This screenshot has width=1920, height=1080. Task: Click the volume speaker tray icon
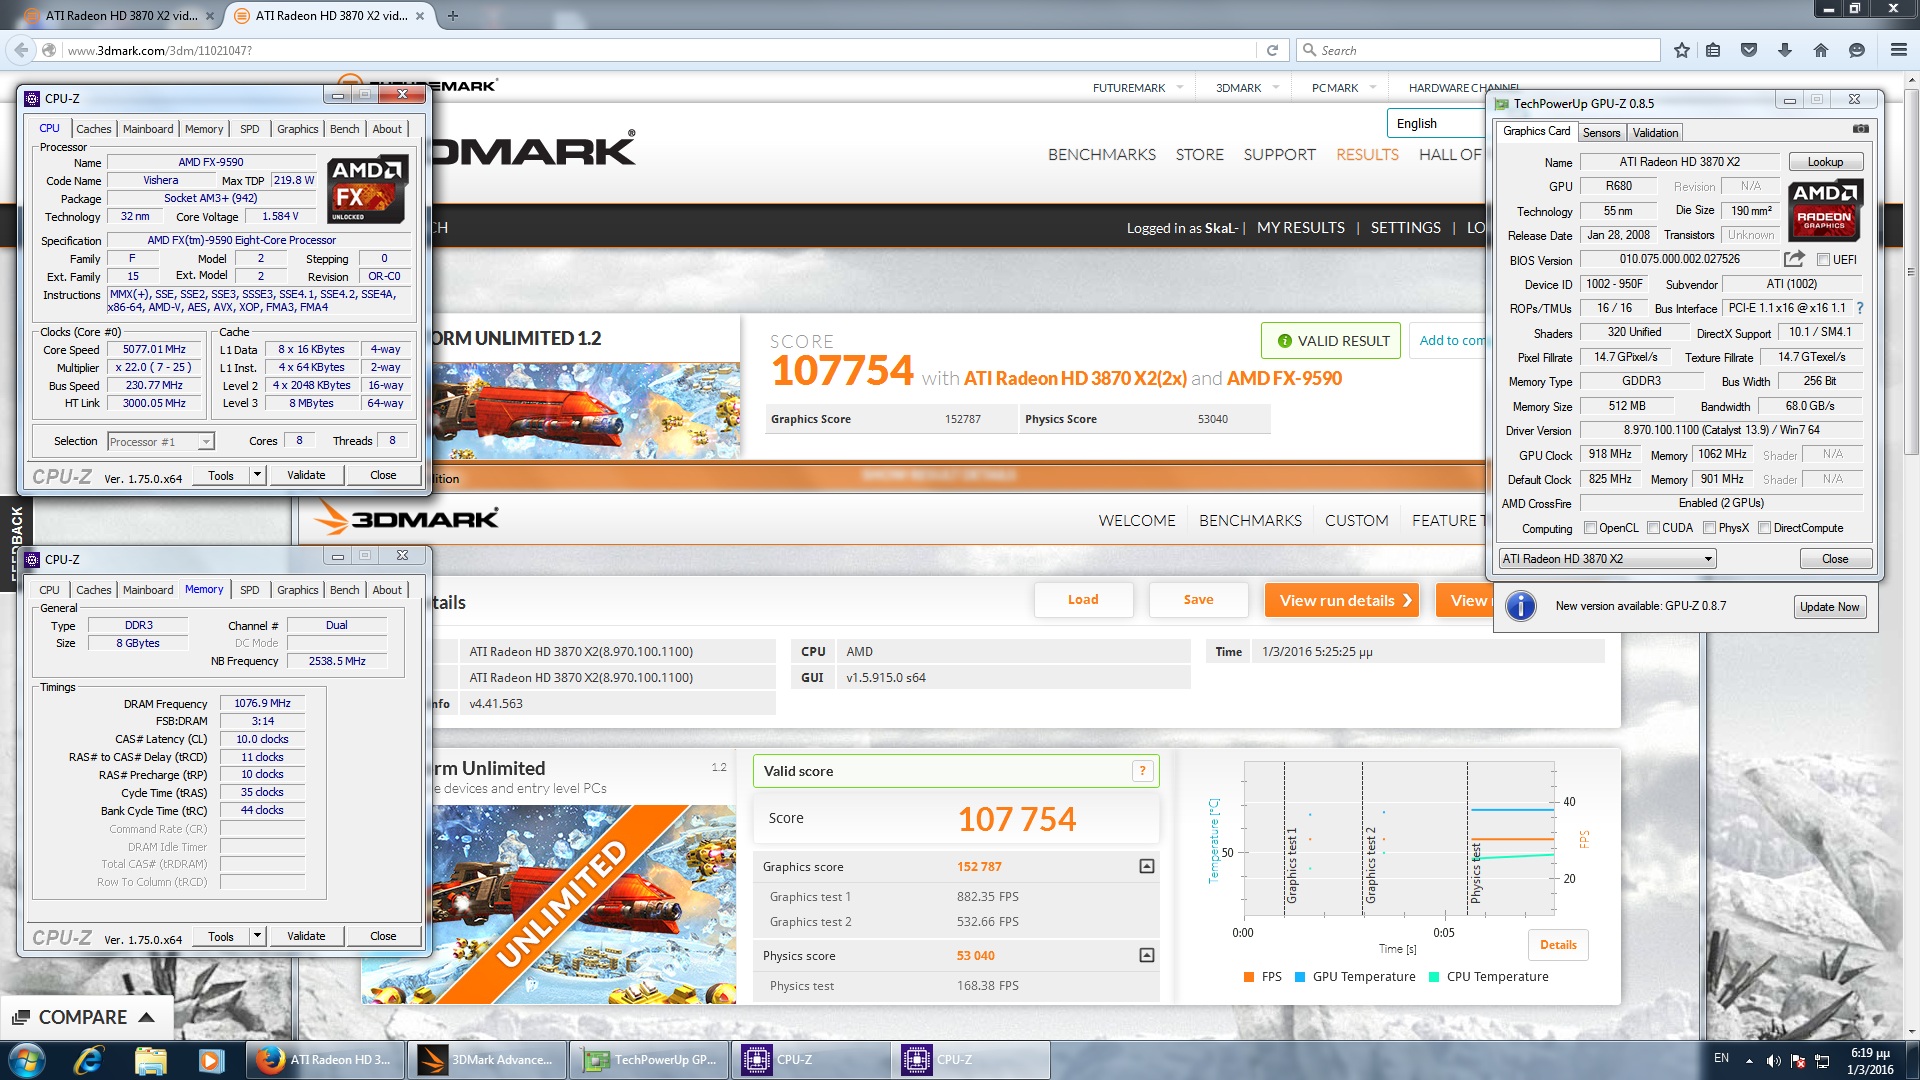(1773, 1060)
